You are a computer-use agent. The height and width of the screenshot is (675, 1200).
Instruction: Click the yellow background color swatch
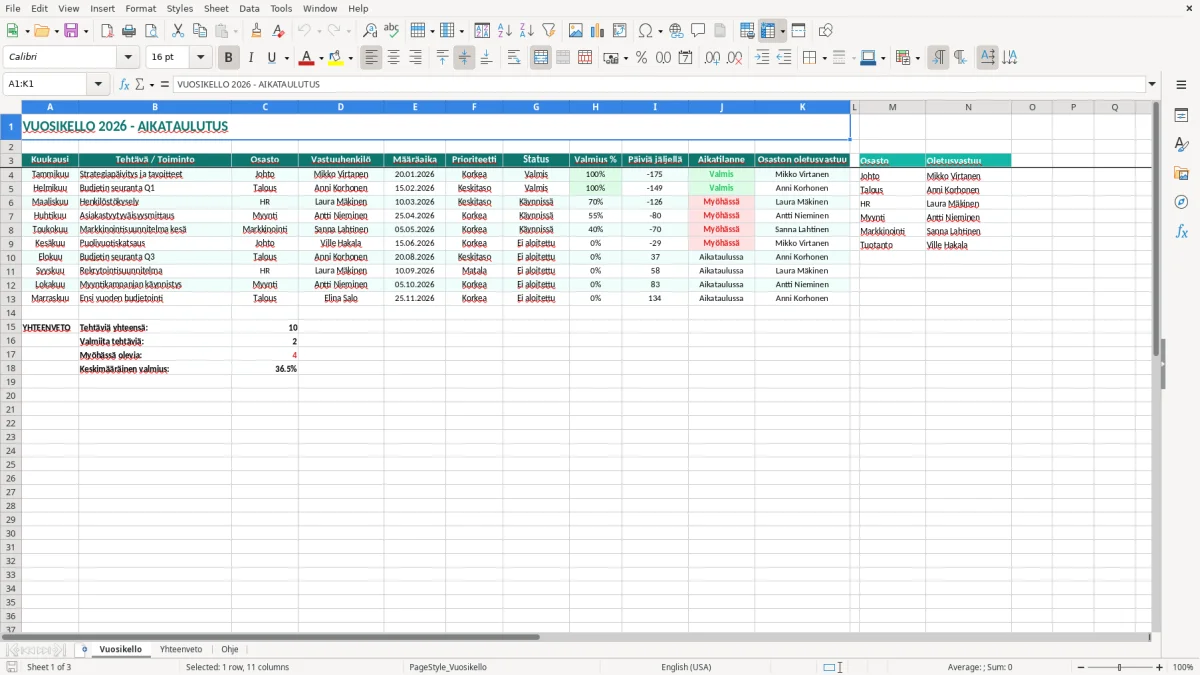[x=336, y=58]
